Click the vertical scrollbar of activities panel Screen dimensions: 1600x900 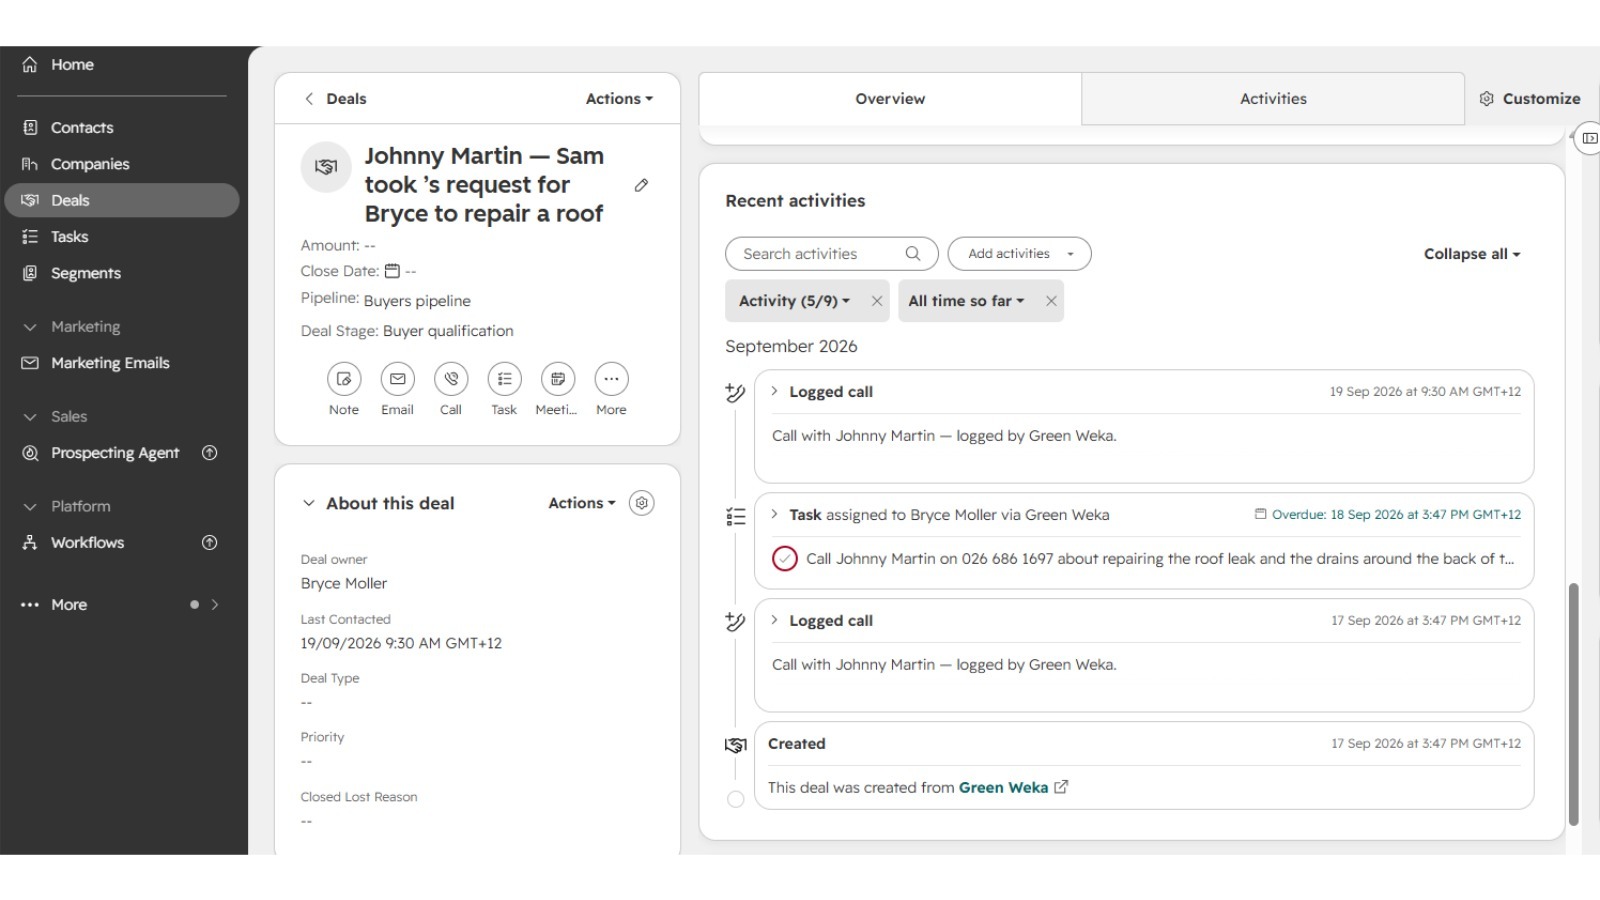point(1573,704)
